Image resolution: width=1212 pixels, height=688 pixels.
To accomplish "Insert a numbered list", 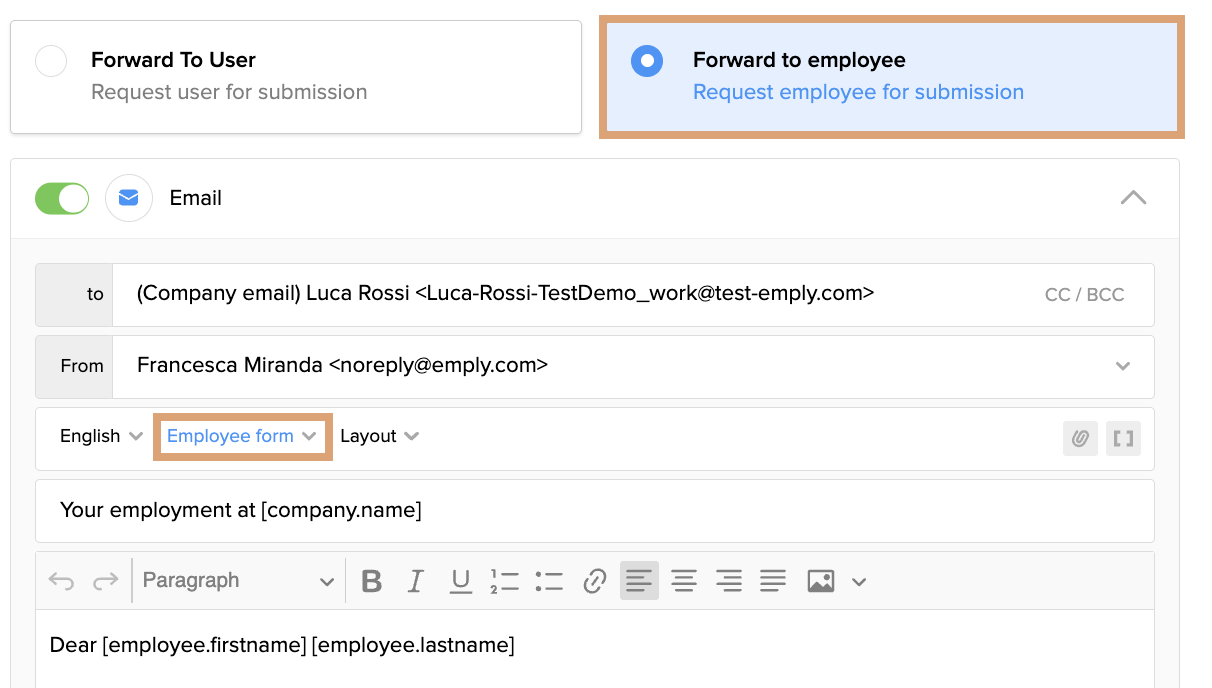I will click(504, 581).
